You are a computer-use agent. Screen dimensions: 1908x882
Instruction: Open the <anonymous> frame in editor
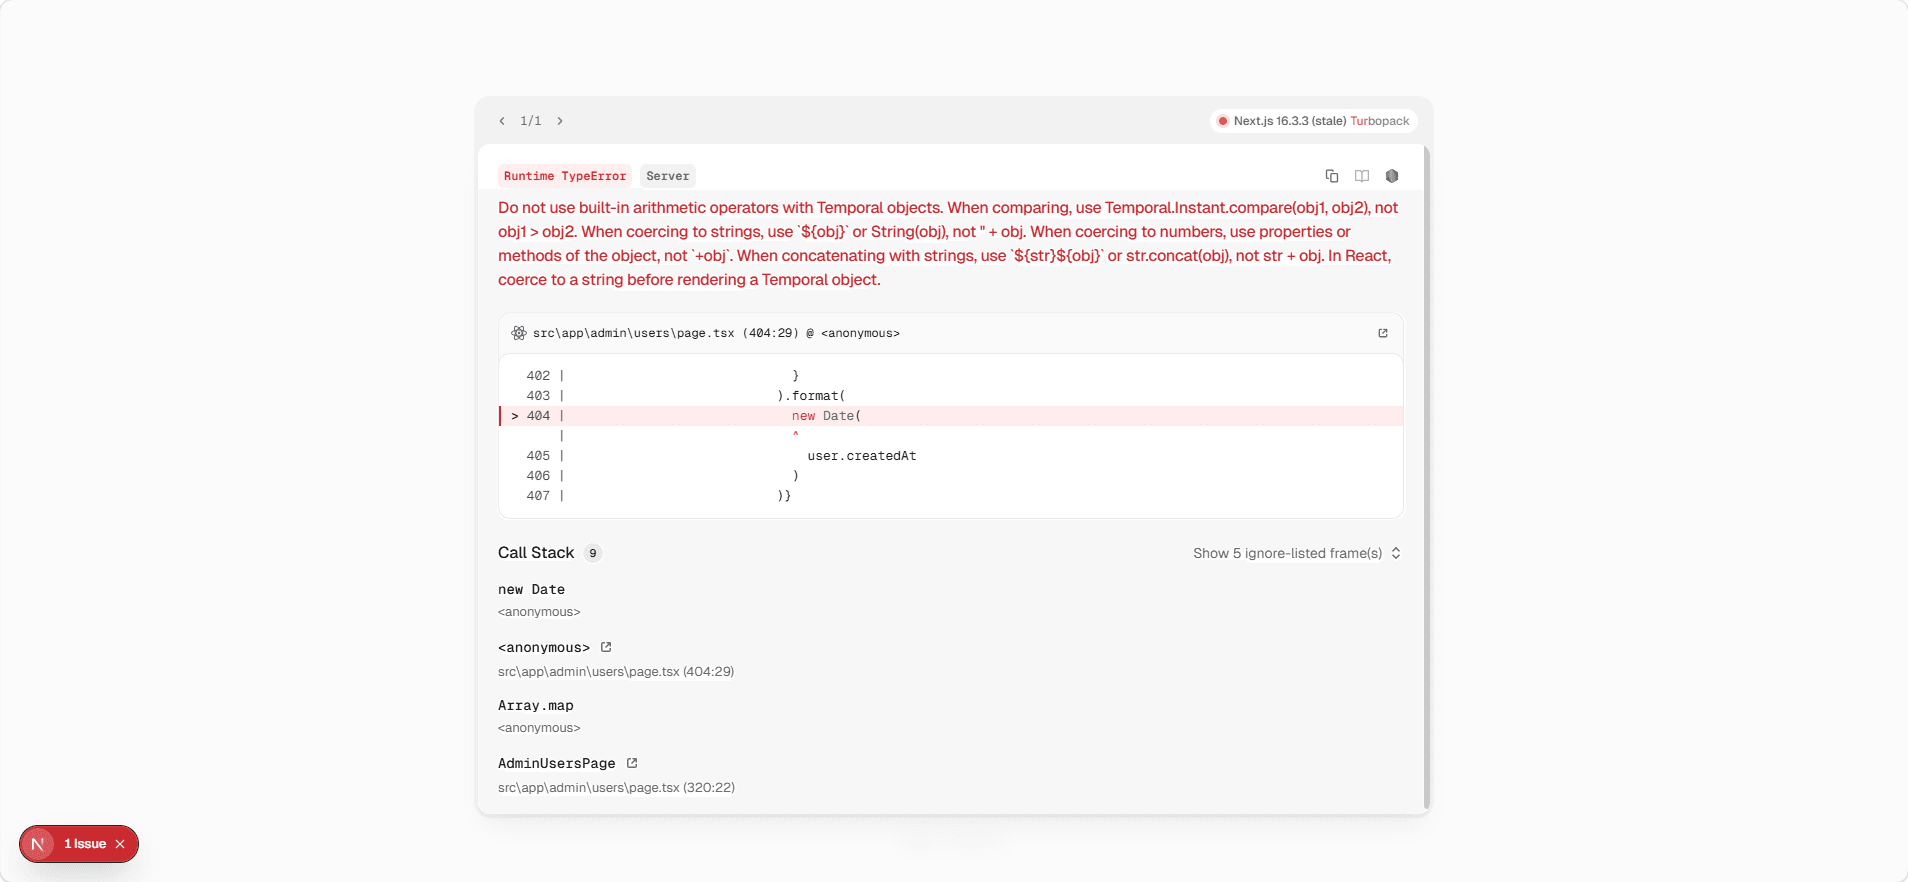pyautogui.click(x=606, y=647)
